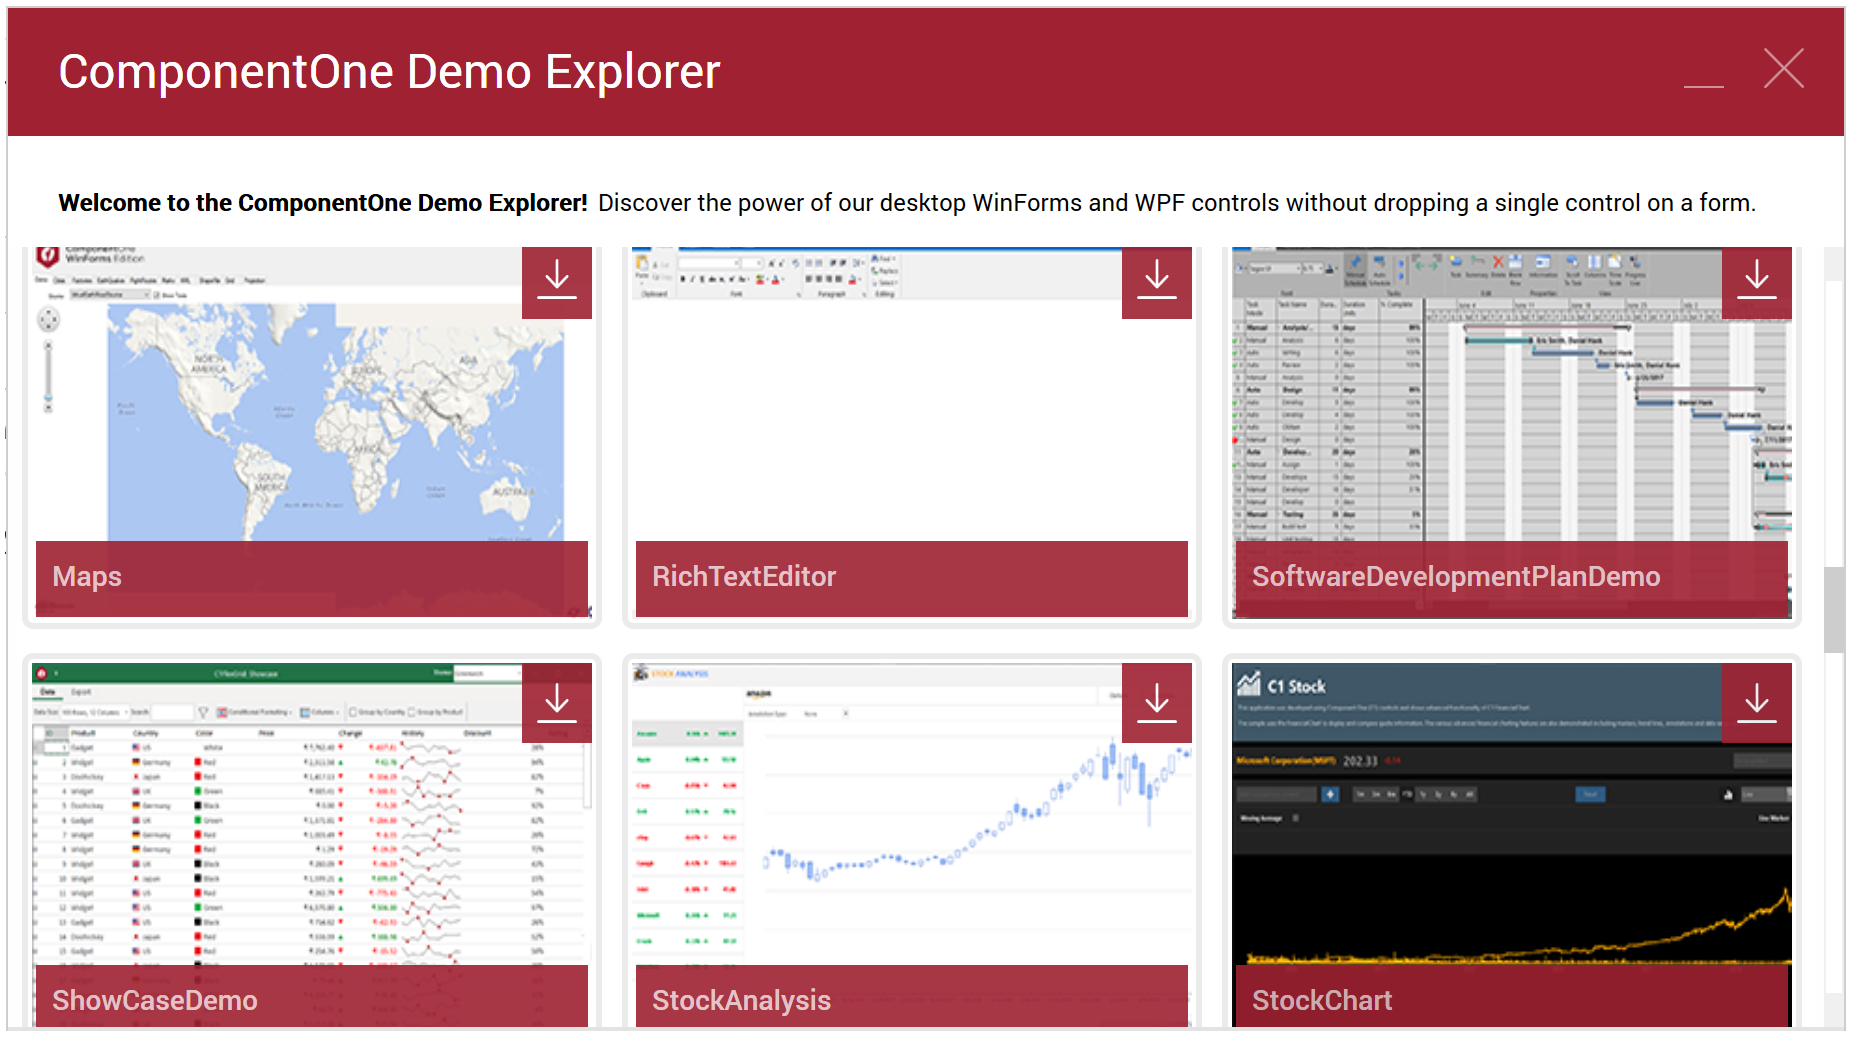Click the ShowCaseDemo label
The width and height of the screenshot is (1855, 1041).
(155, 1001)
